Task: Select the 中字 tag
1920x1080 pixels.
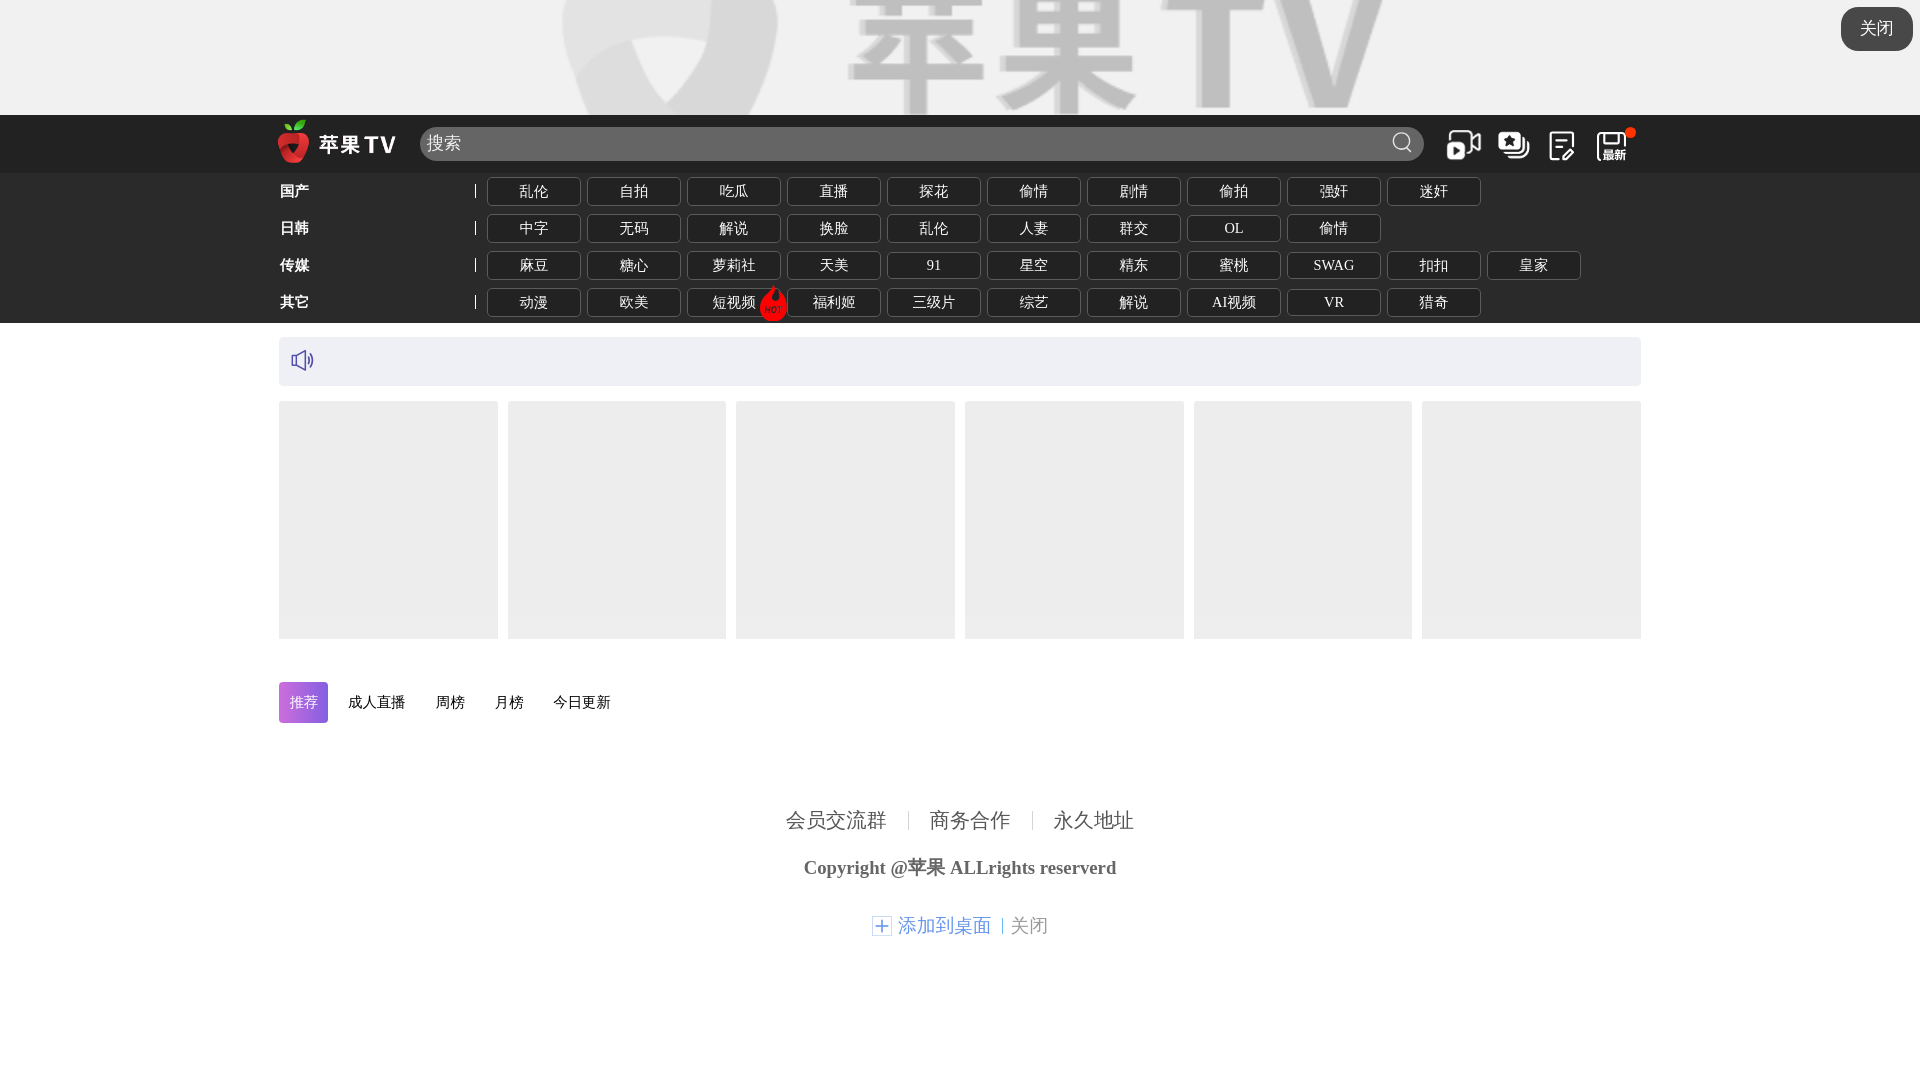Action: tap(534, 229)
